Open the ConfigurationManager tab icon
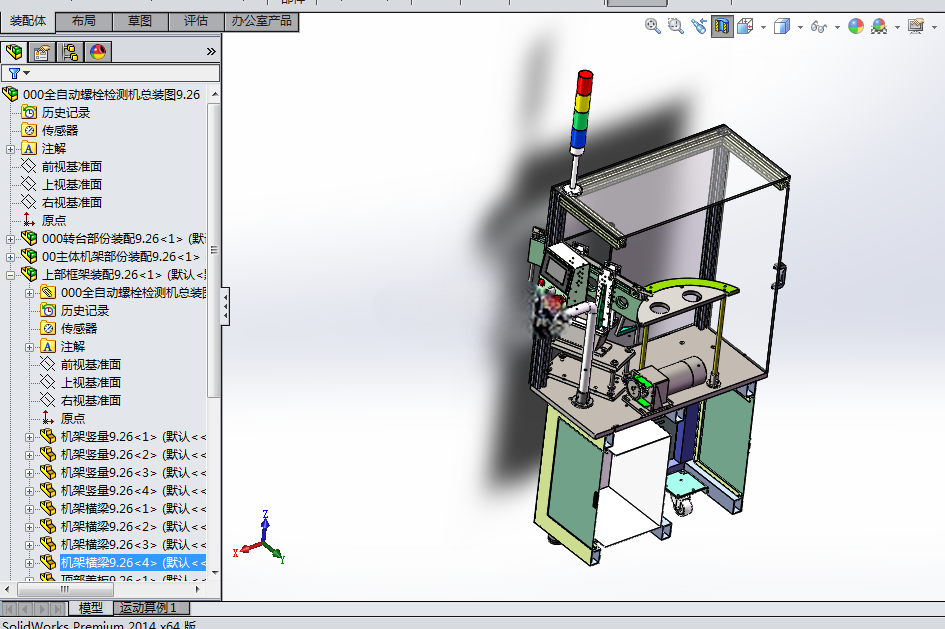 click(69, 52)
